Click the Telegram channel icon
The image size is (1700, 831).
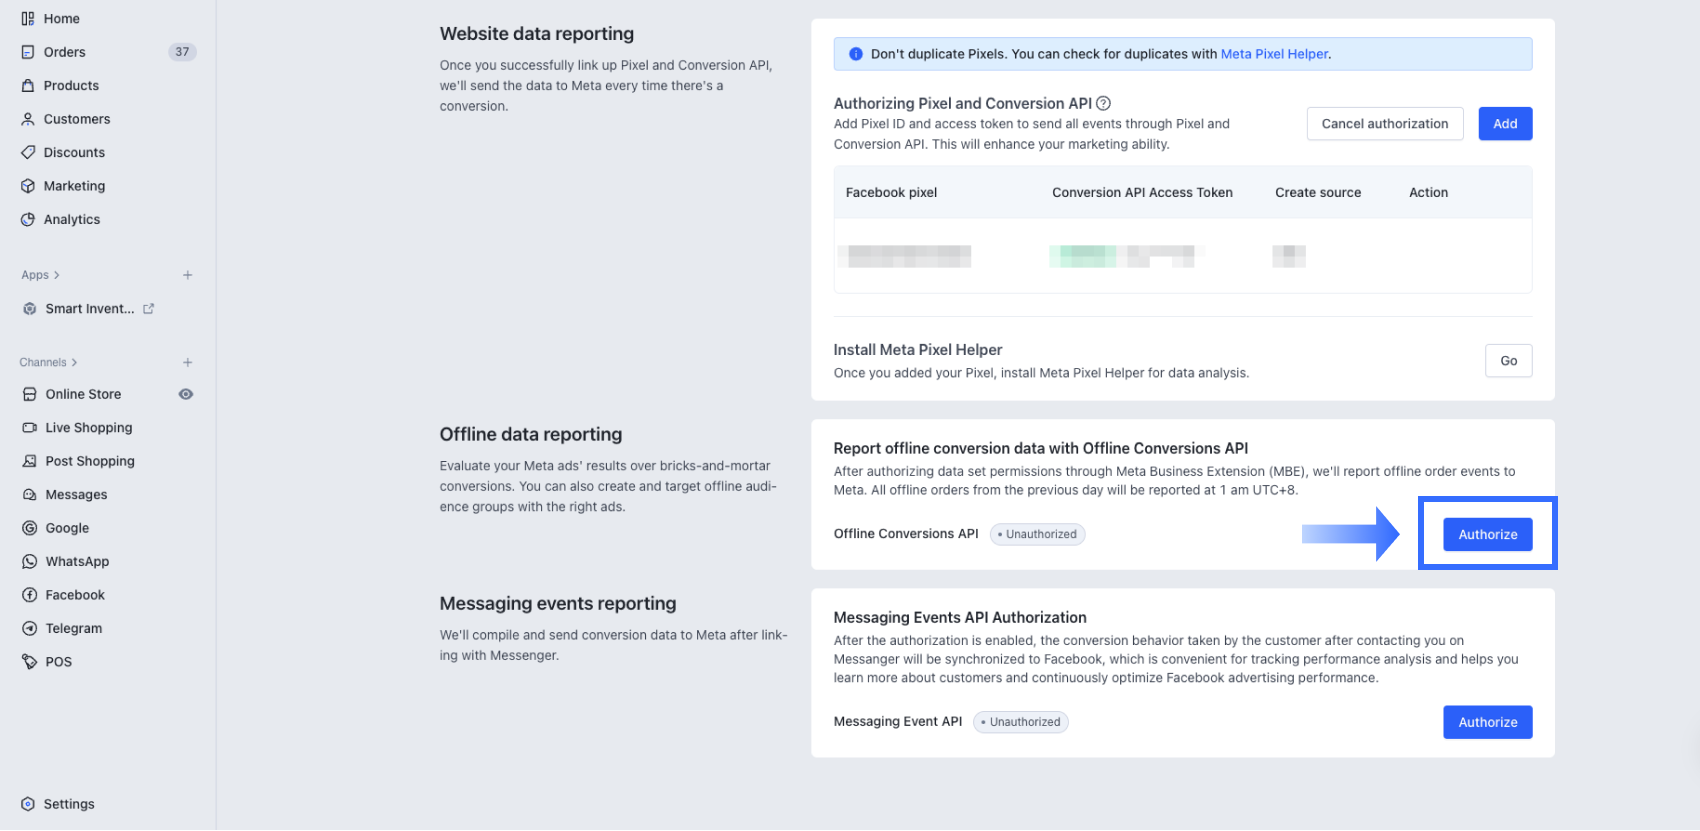click(x=30, y=629)
